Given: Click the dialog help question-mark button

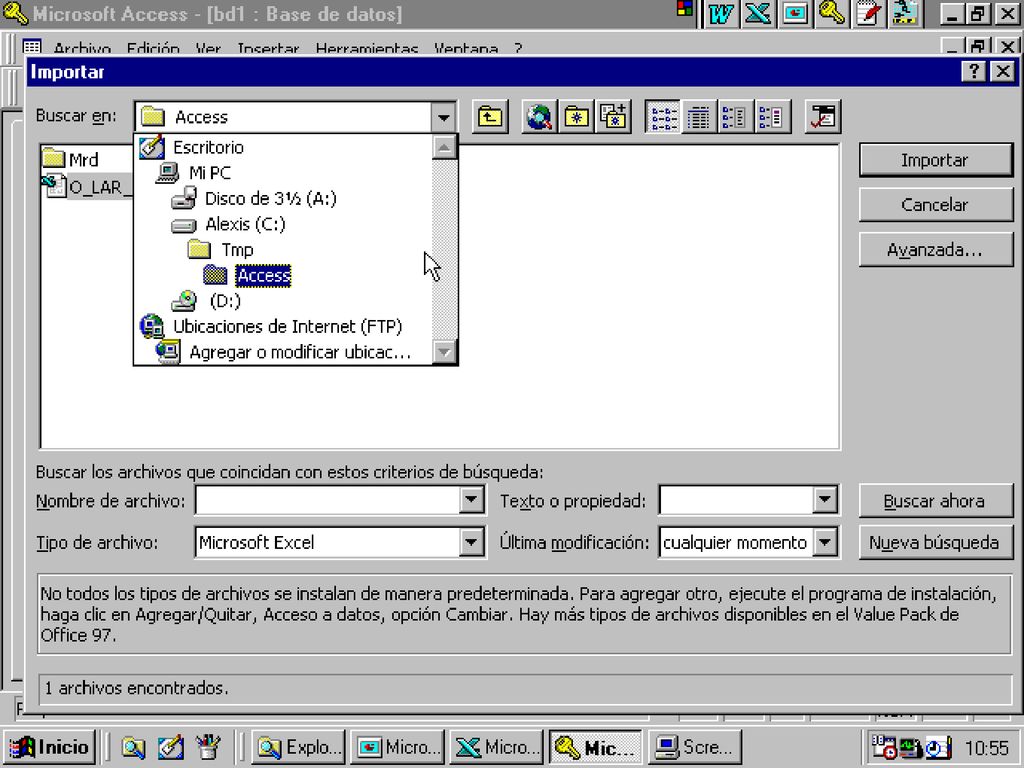Looking at the screenshot, I should coord(974,71).
